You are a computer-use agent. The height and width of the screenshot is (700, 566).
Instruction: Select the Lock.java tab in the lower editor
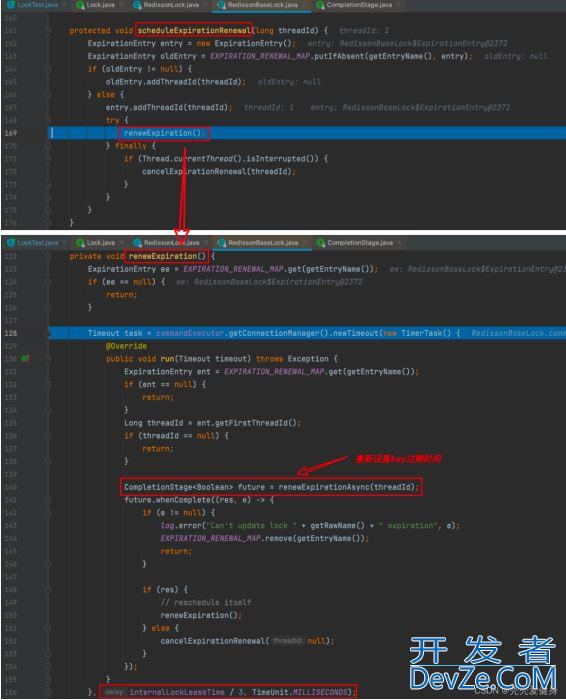(100, 242)
